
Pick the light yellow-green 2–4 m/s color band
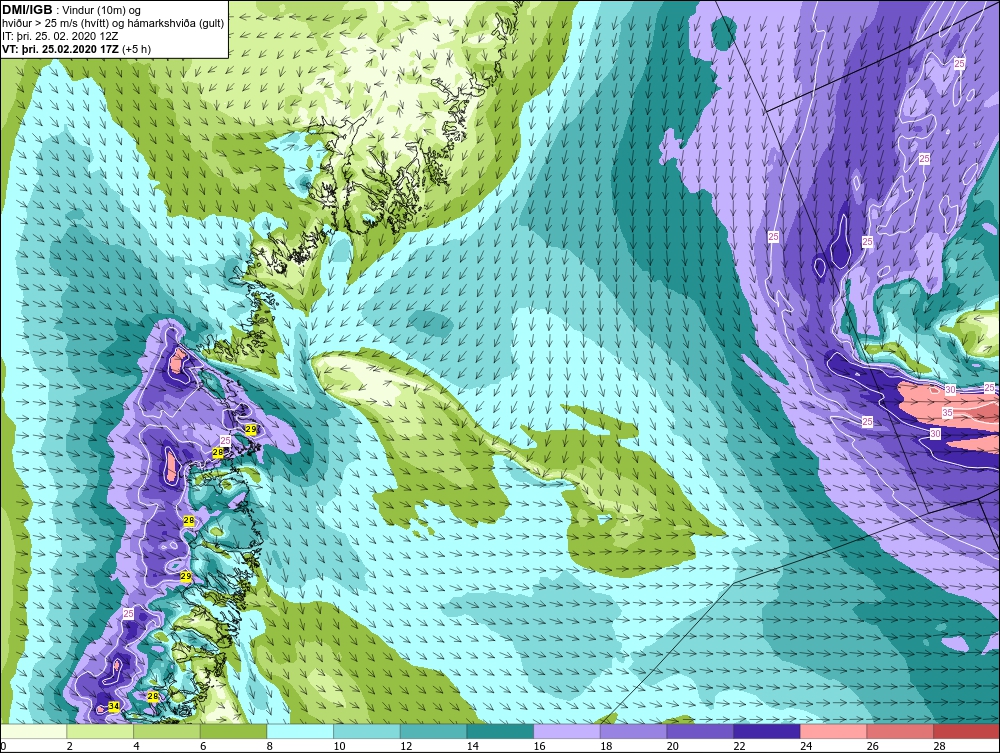point(100,731)
